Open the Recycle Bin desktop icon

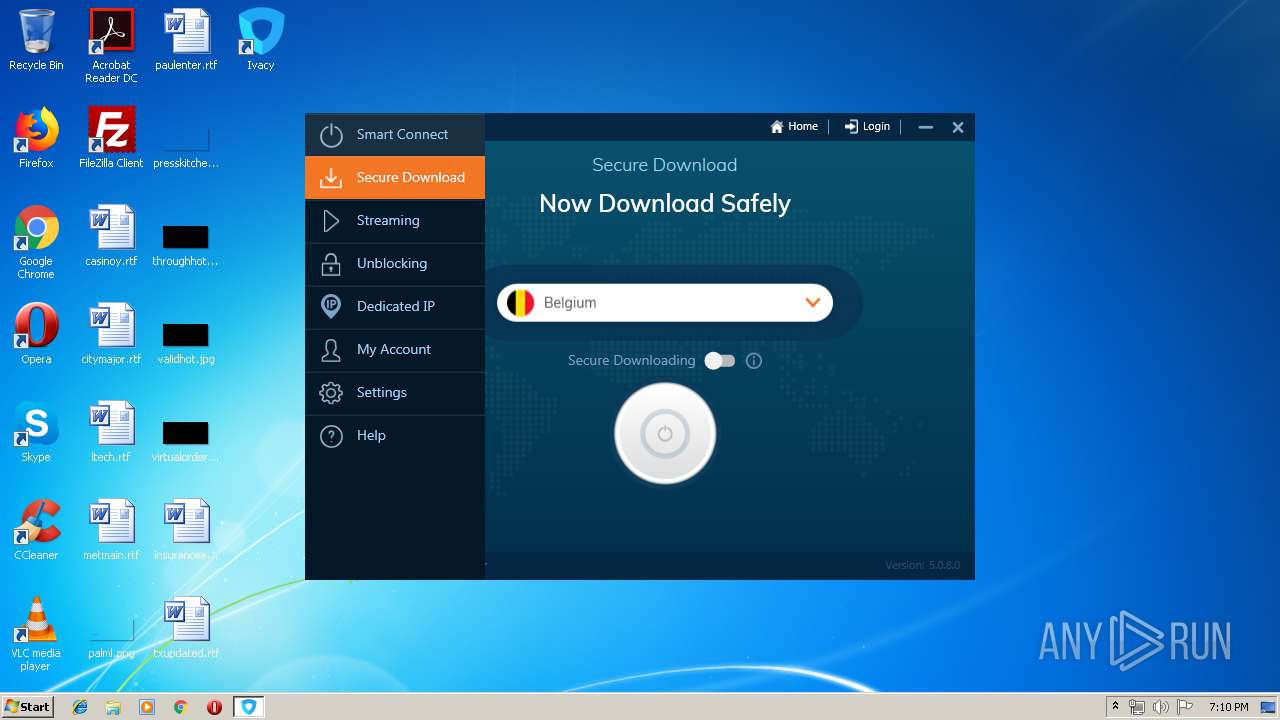pyautogui.click(x=36, y=41)
